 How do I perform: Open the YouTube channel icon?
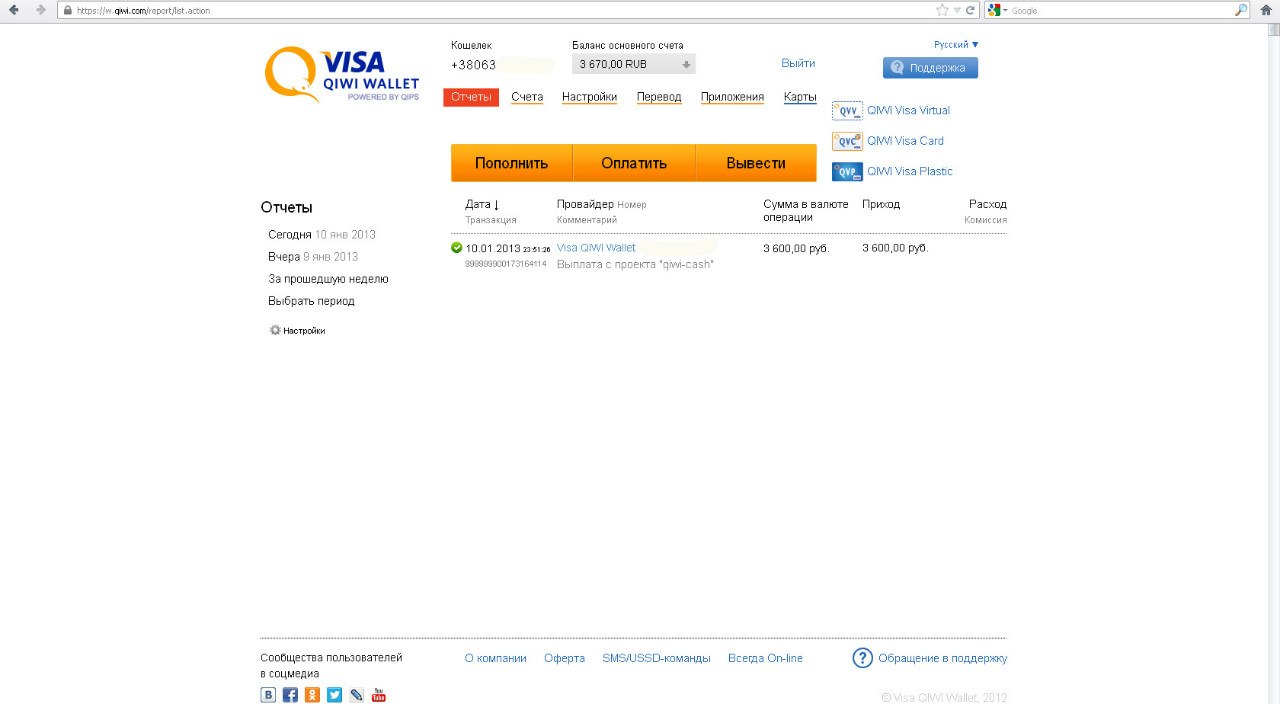[378, 695]
